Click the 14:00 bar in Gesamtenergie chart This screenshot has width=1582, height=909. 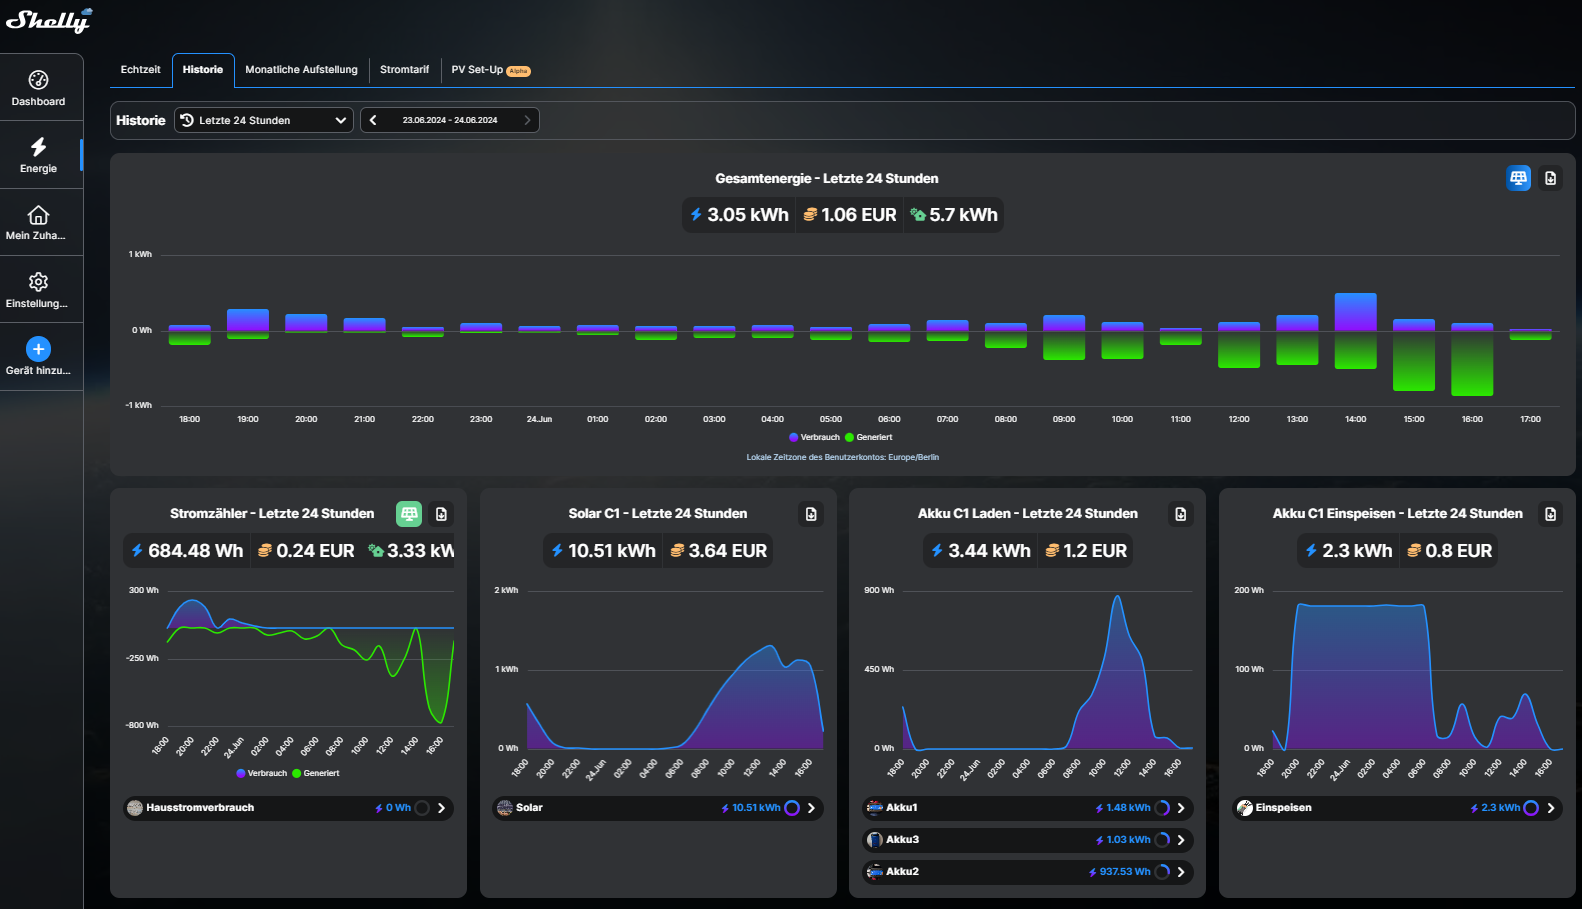(1355, 331)
